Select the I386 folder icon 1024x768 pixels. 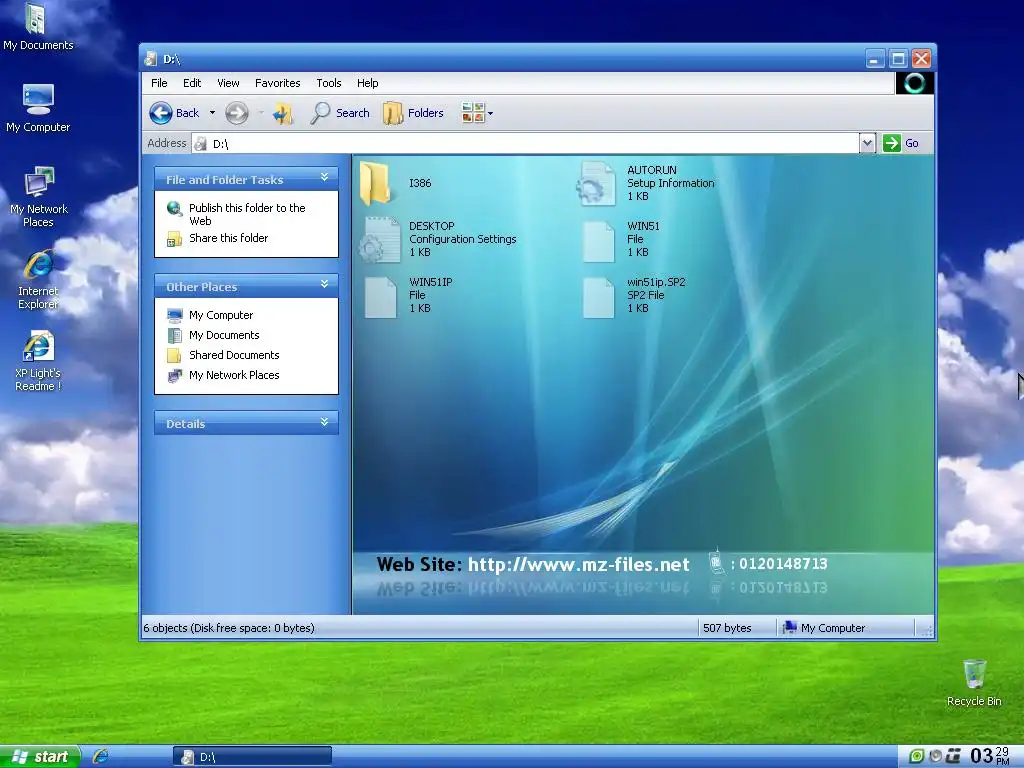(376, 184)
